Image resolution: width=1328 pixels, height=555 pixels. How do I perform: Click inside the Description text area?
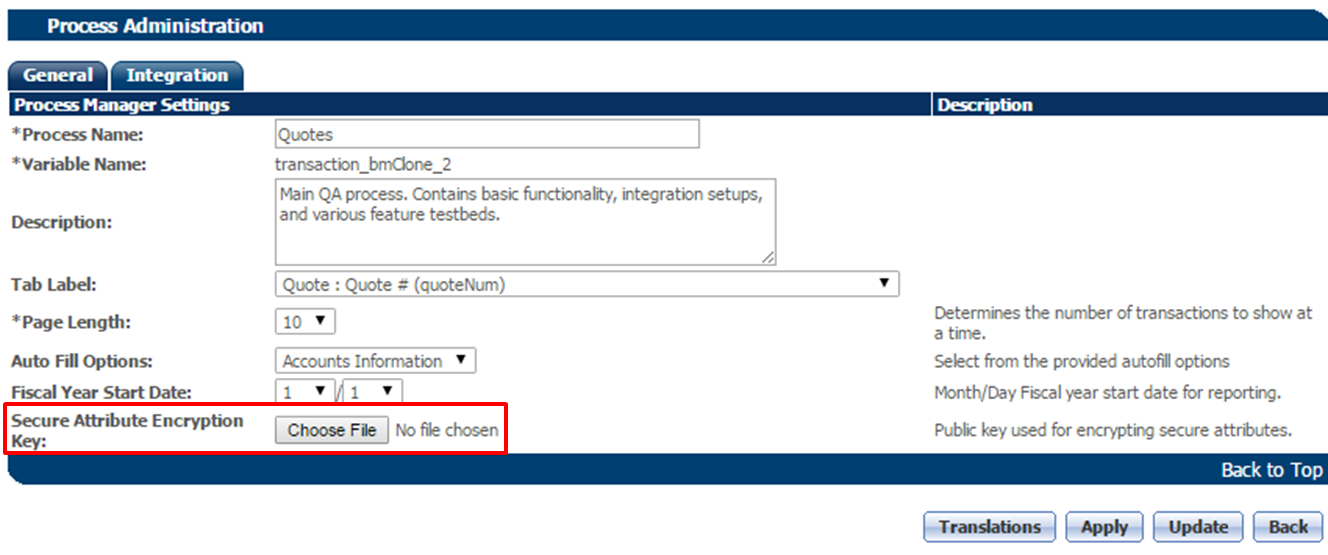coord(524,222)
